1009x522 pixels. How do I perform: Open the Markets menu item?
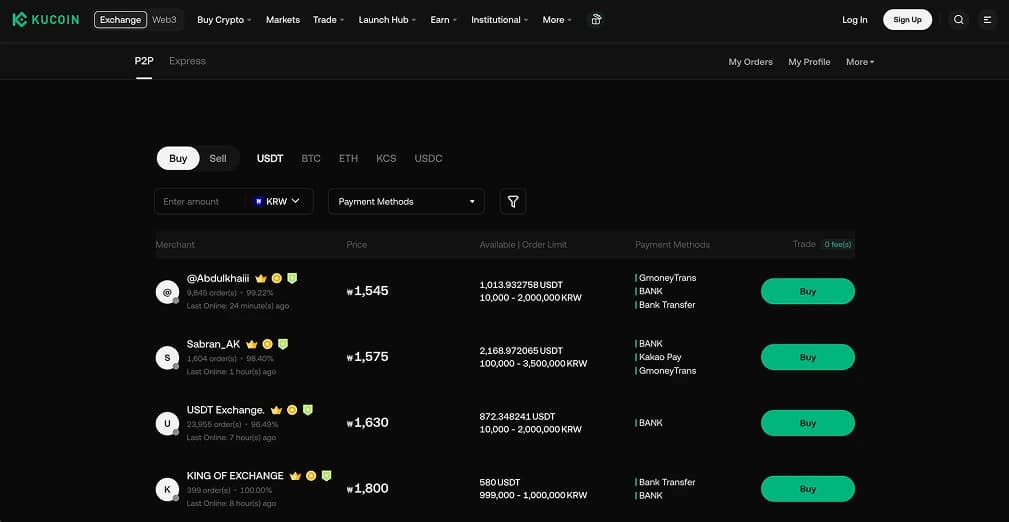282,20
